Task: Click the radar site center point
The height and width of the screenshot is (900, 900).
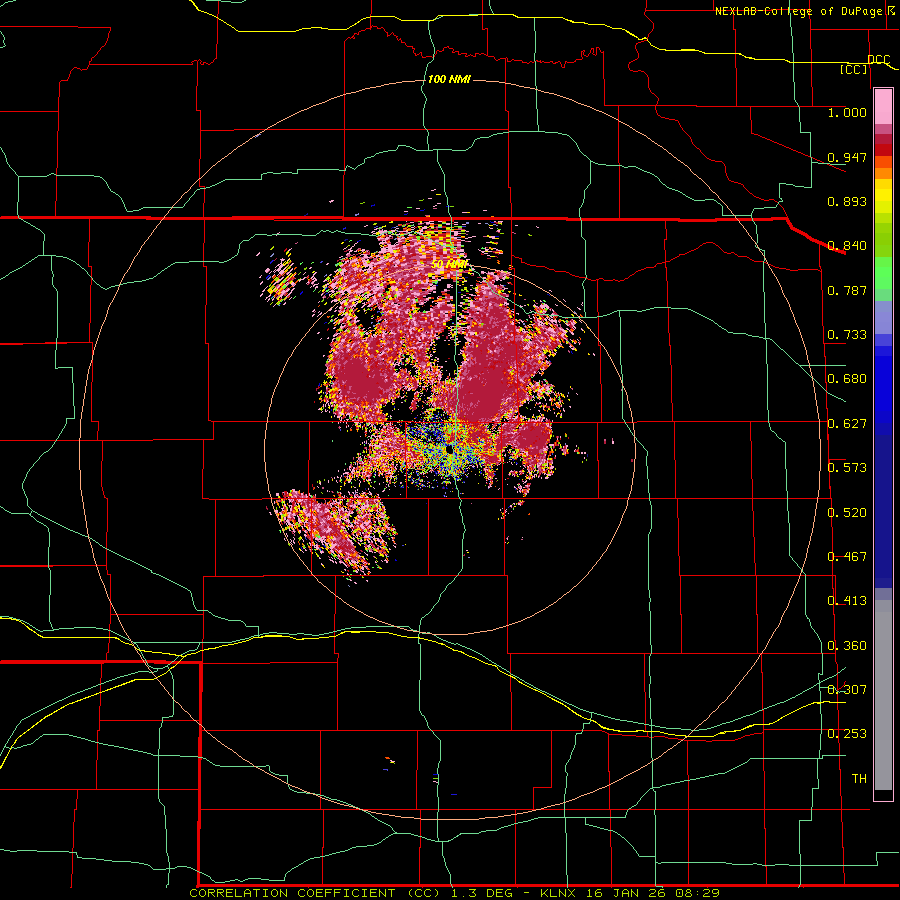Action: 450,450
